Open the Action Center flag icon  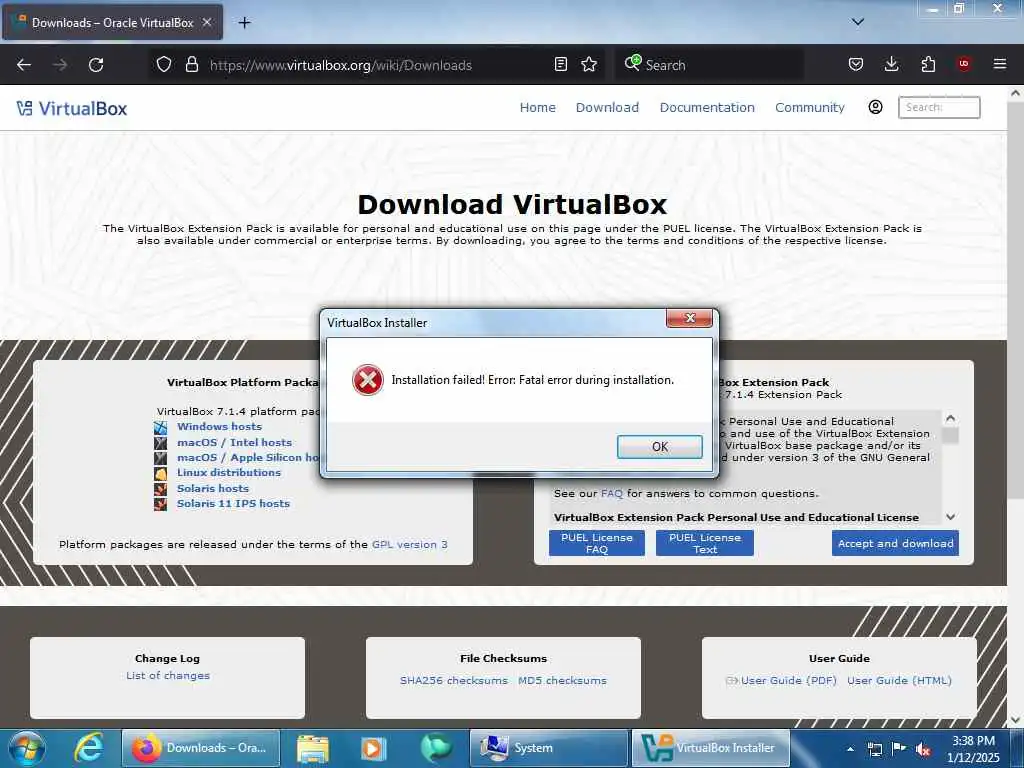[899, 748]
